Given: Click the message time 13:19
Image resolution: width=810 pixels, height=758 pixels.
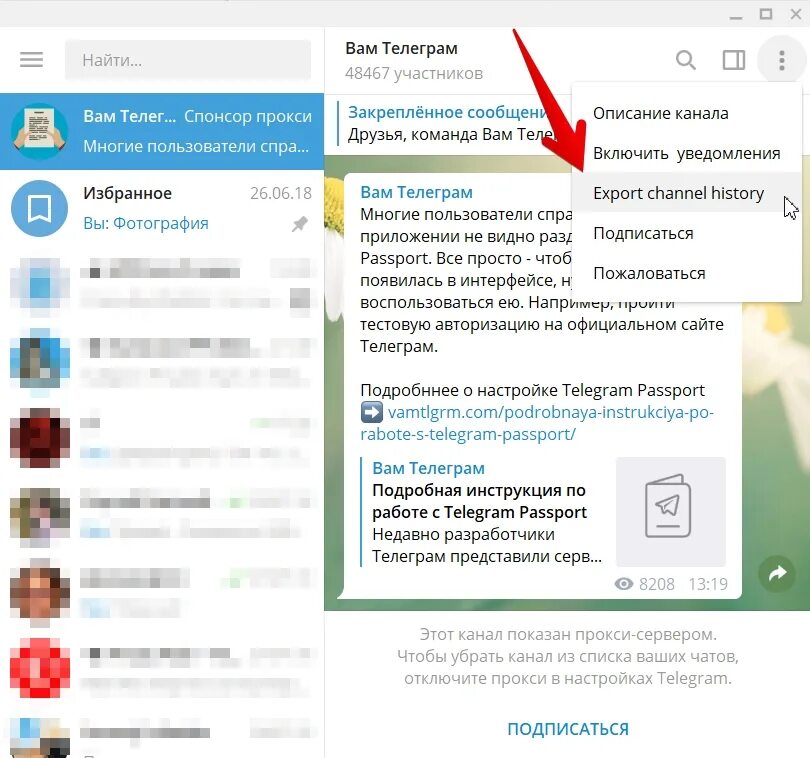Looking at the screenshot, I should [x=708, y=584].
